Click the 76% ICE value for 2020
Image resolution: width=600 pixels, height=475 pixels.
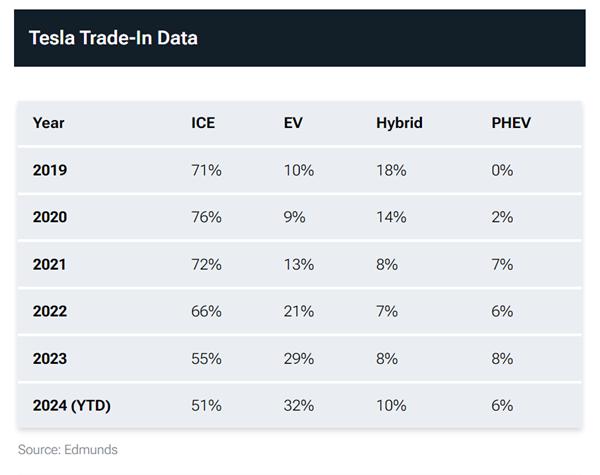206,217
